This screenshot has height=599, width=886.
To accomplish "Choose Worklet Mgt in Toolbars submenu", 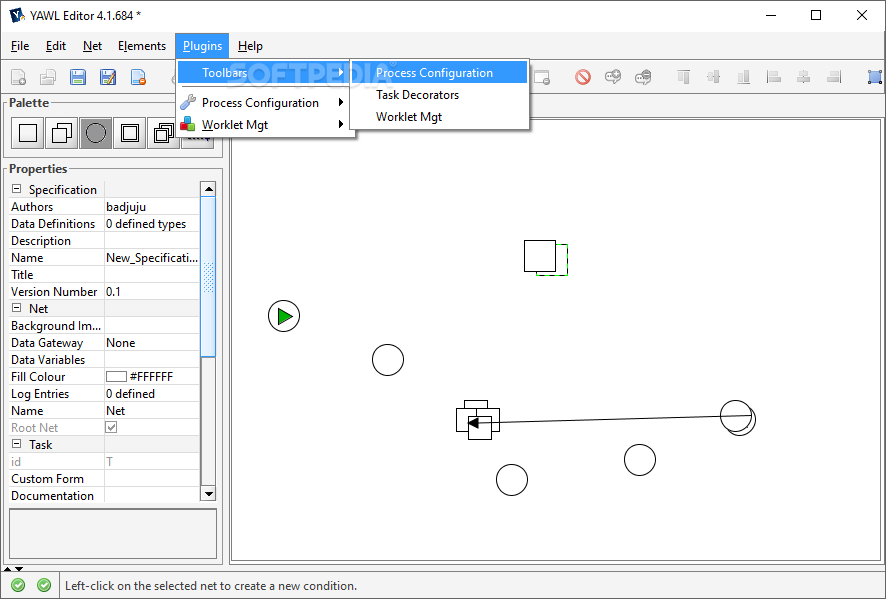I will tap(440, 116).
